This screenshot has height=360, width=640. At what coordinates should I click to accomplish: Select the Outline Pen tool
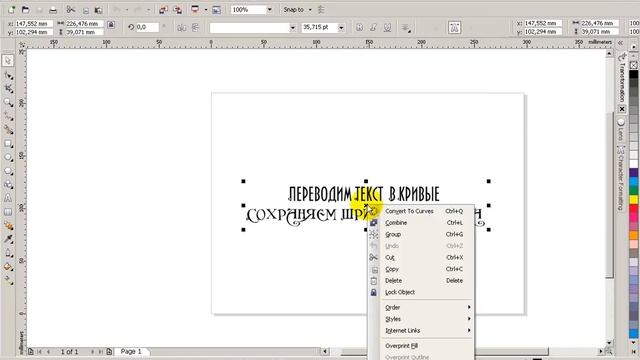(x=8, y=253)
